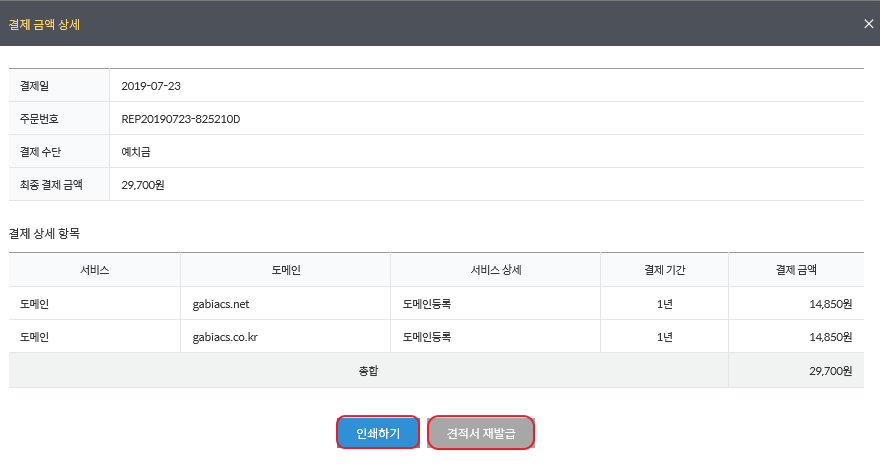Click the 결제 상세 항목 section heading
Screen dimensions: 880x469
tap(44, 233)
